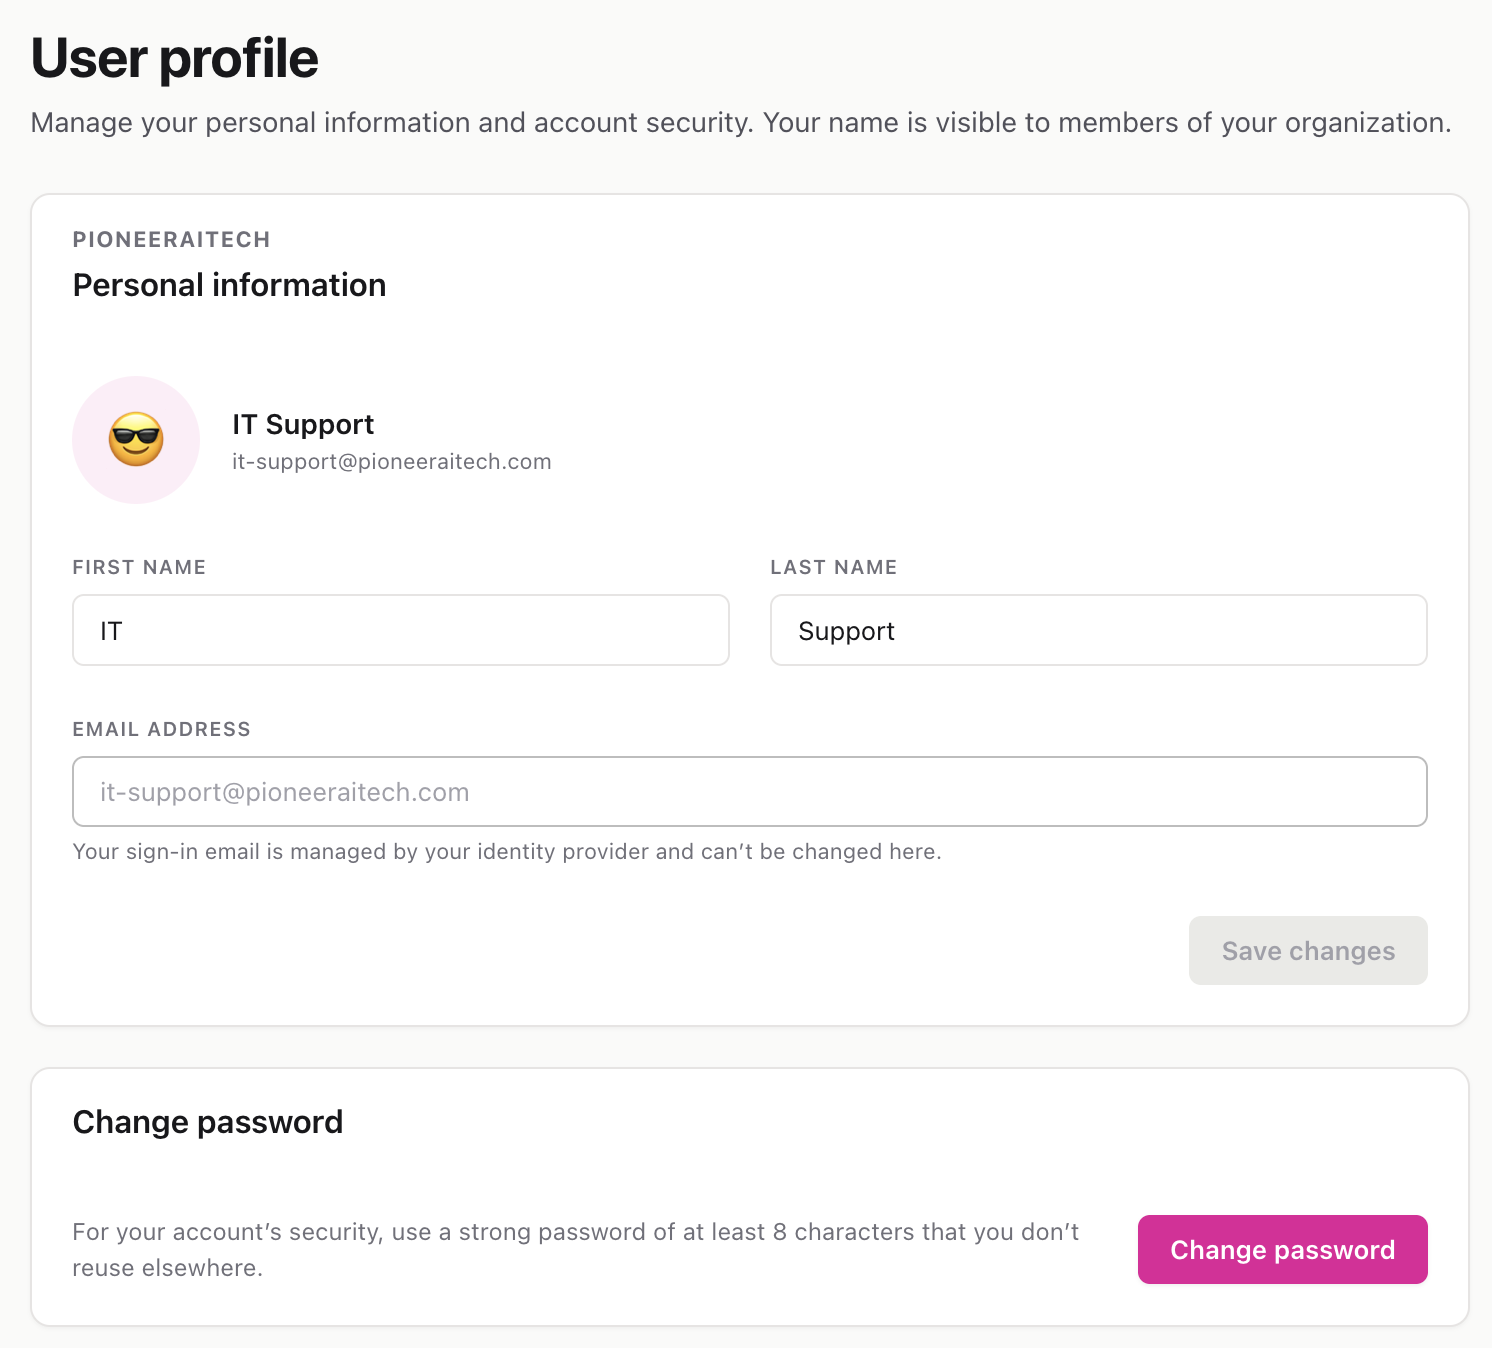Click the LAST NAME field label
The height and width of the screenshot is (1348, 1492).
point(834,568)
